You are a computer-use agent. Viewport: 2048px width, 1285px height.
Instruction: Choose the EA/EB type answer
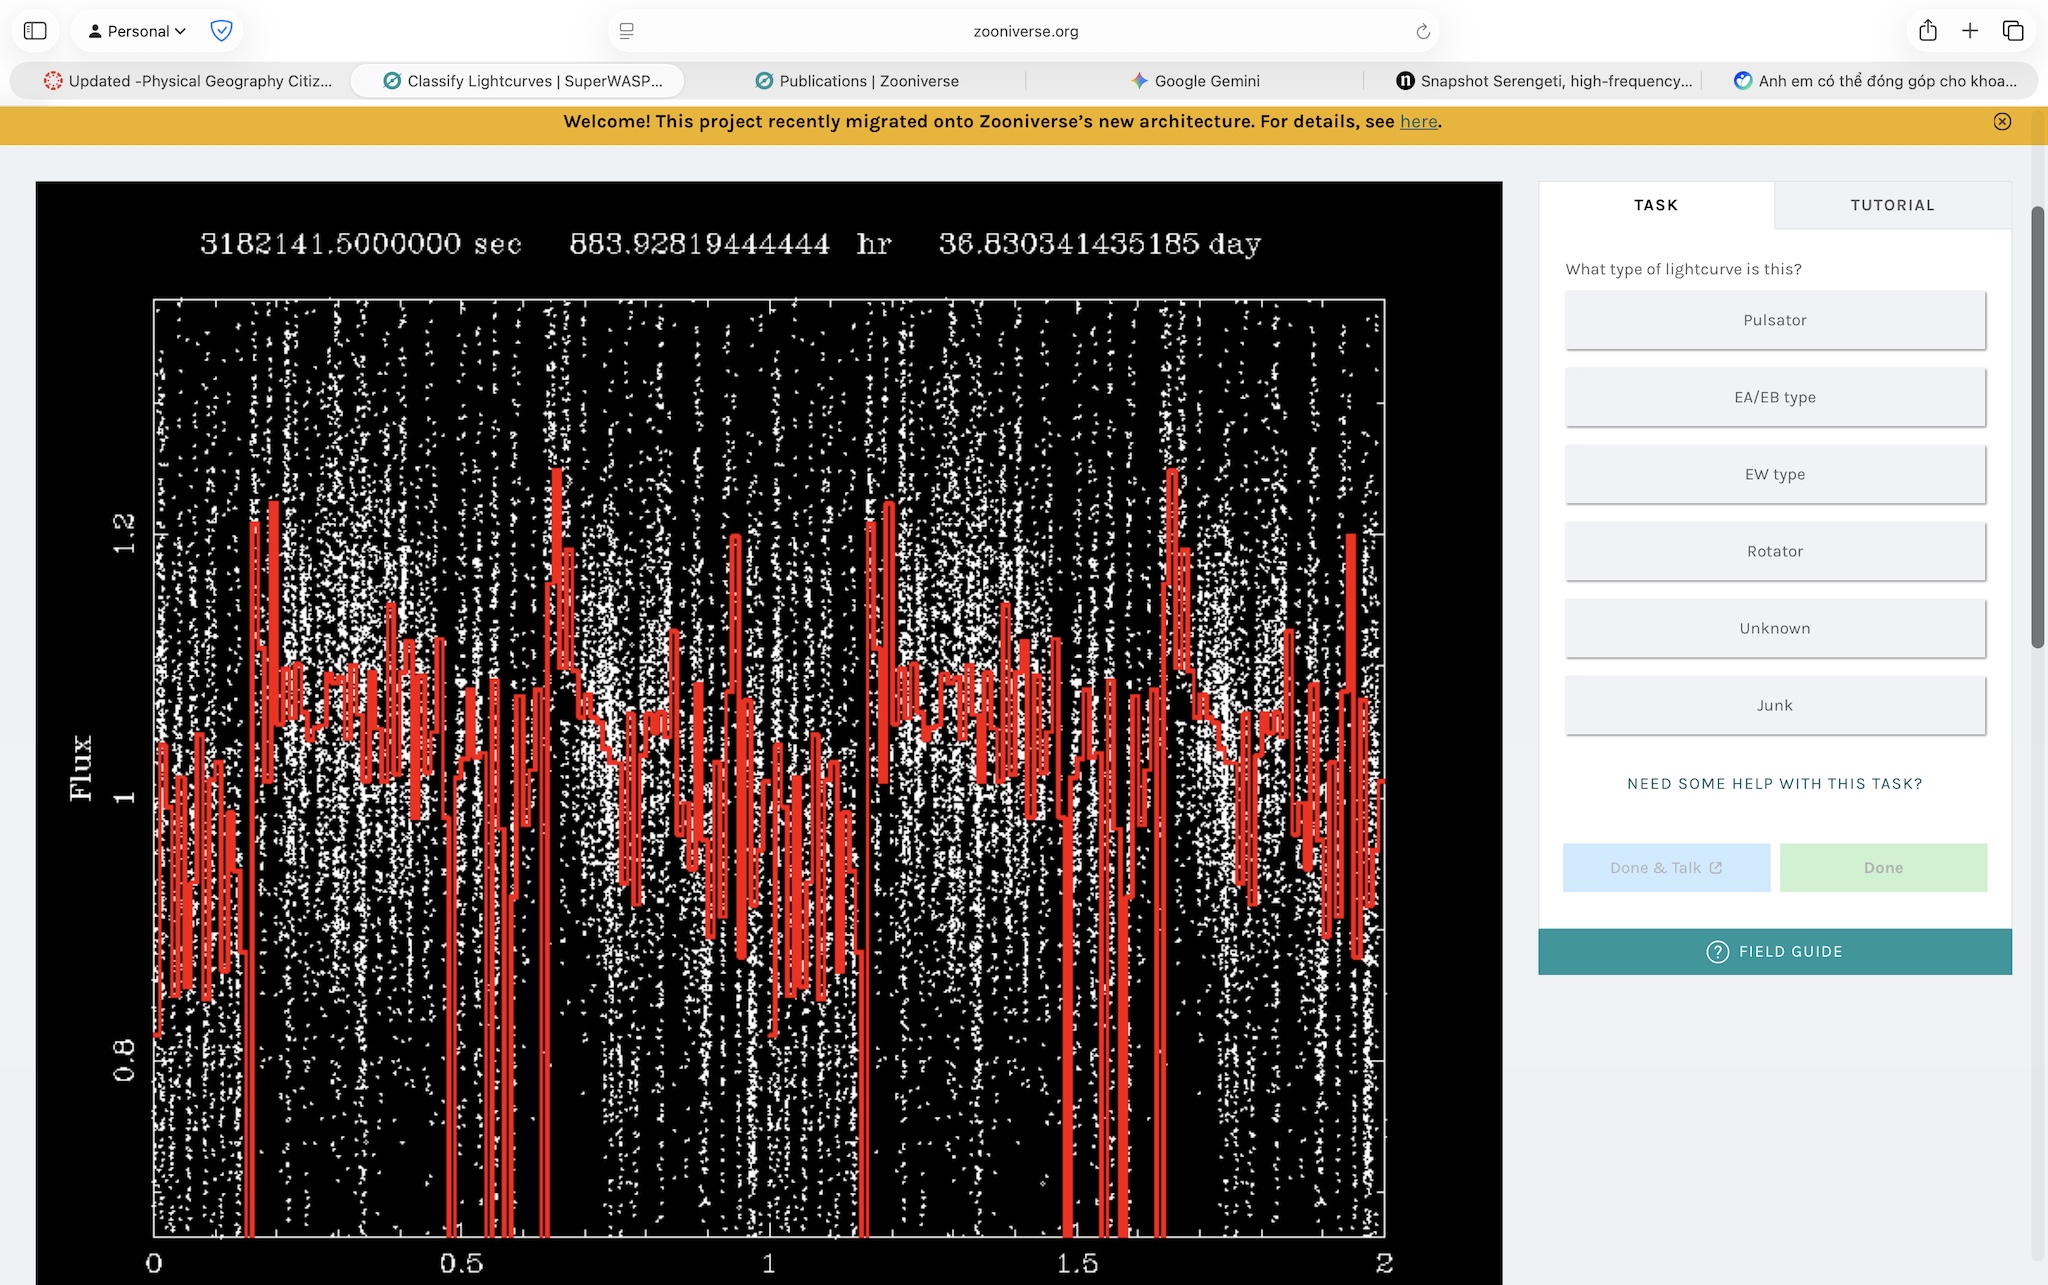point(1775,397)
